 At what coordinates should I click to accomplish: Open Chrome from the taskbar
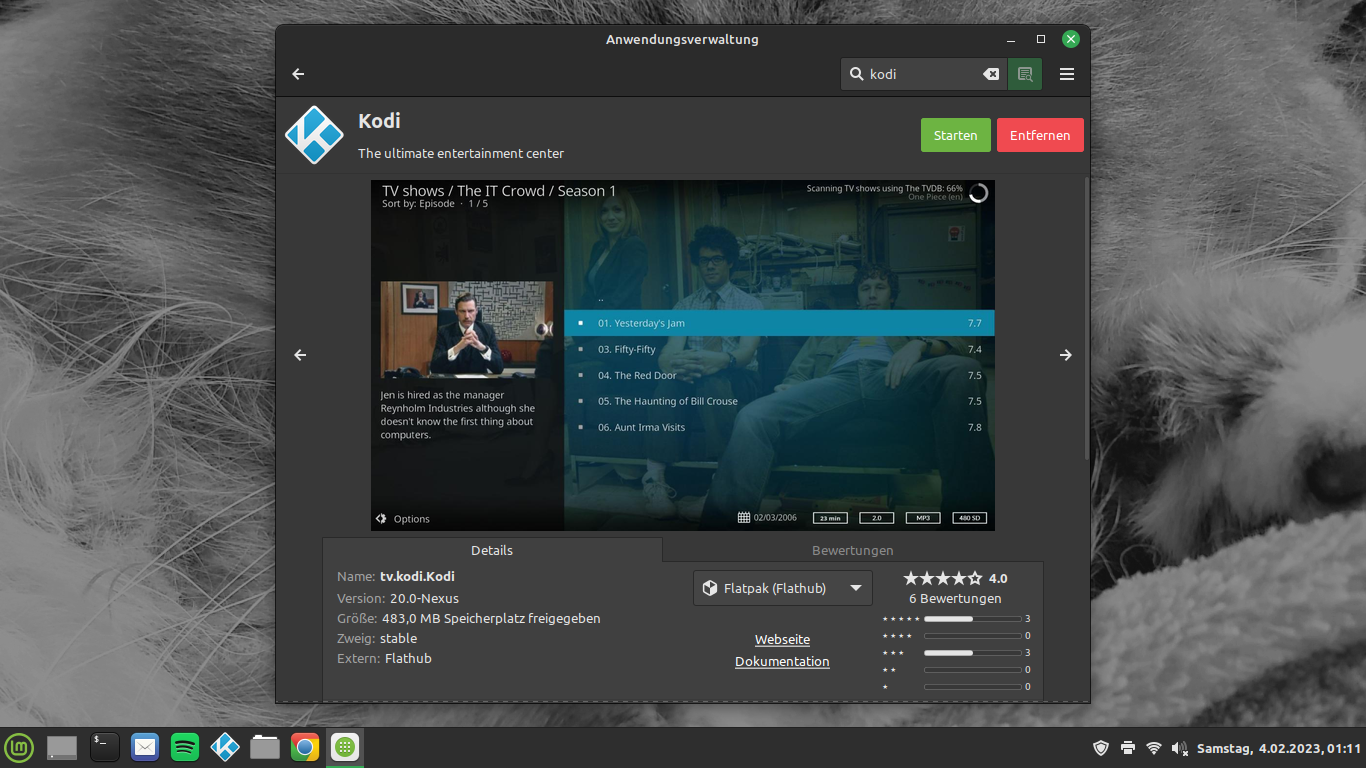[305, 747]
